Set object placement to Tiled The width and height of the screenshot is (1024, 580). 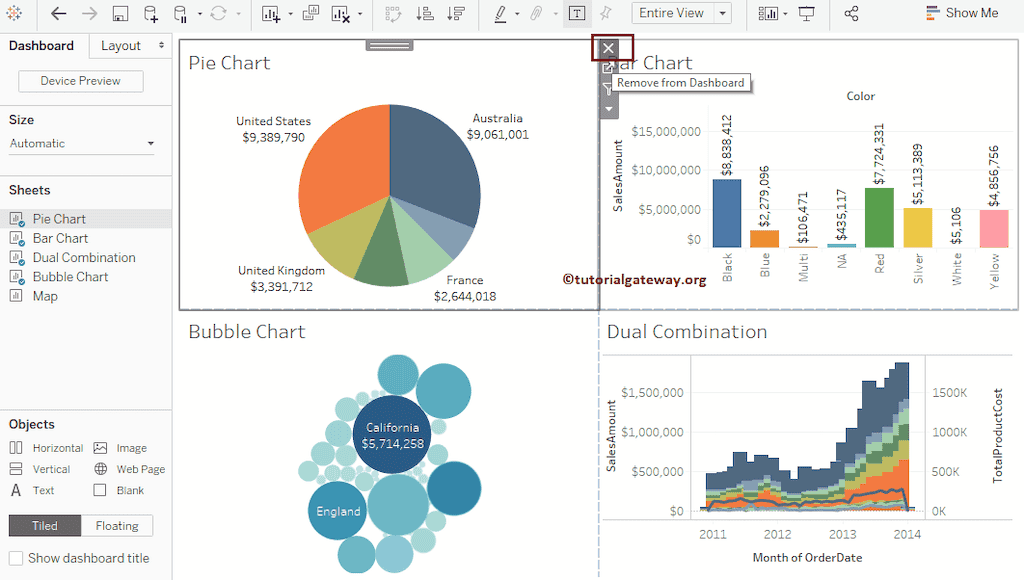pyautogui.click(x=45, y=526)
